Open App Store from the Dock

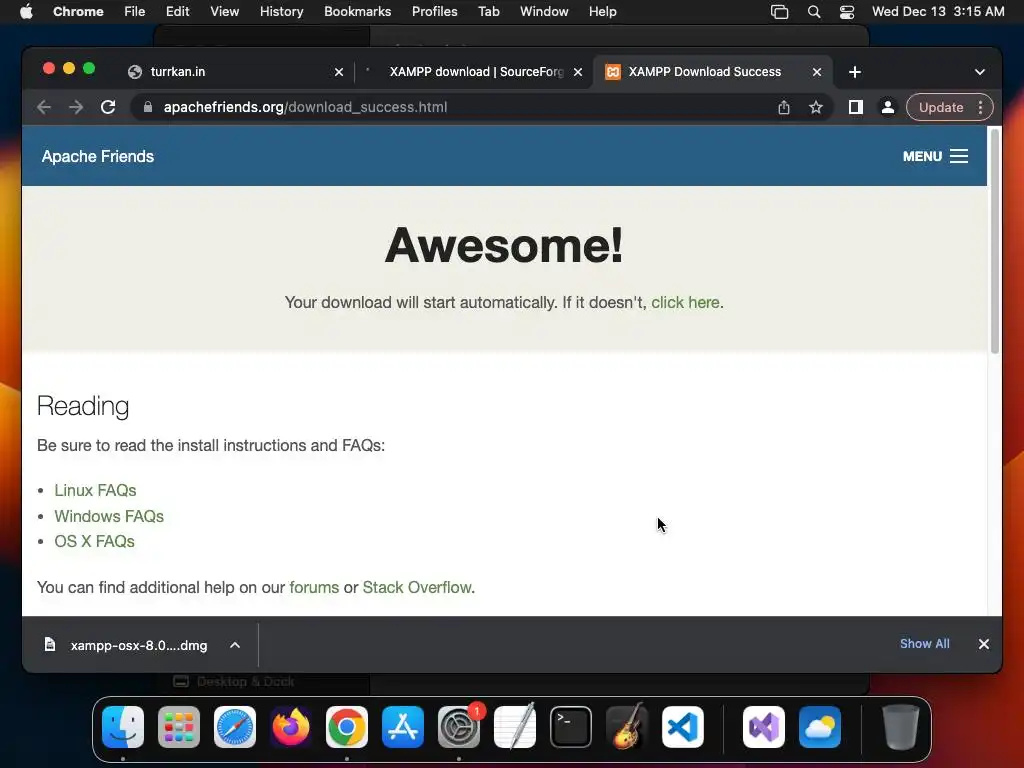point(403,727)
